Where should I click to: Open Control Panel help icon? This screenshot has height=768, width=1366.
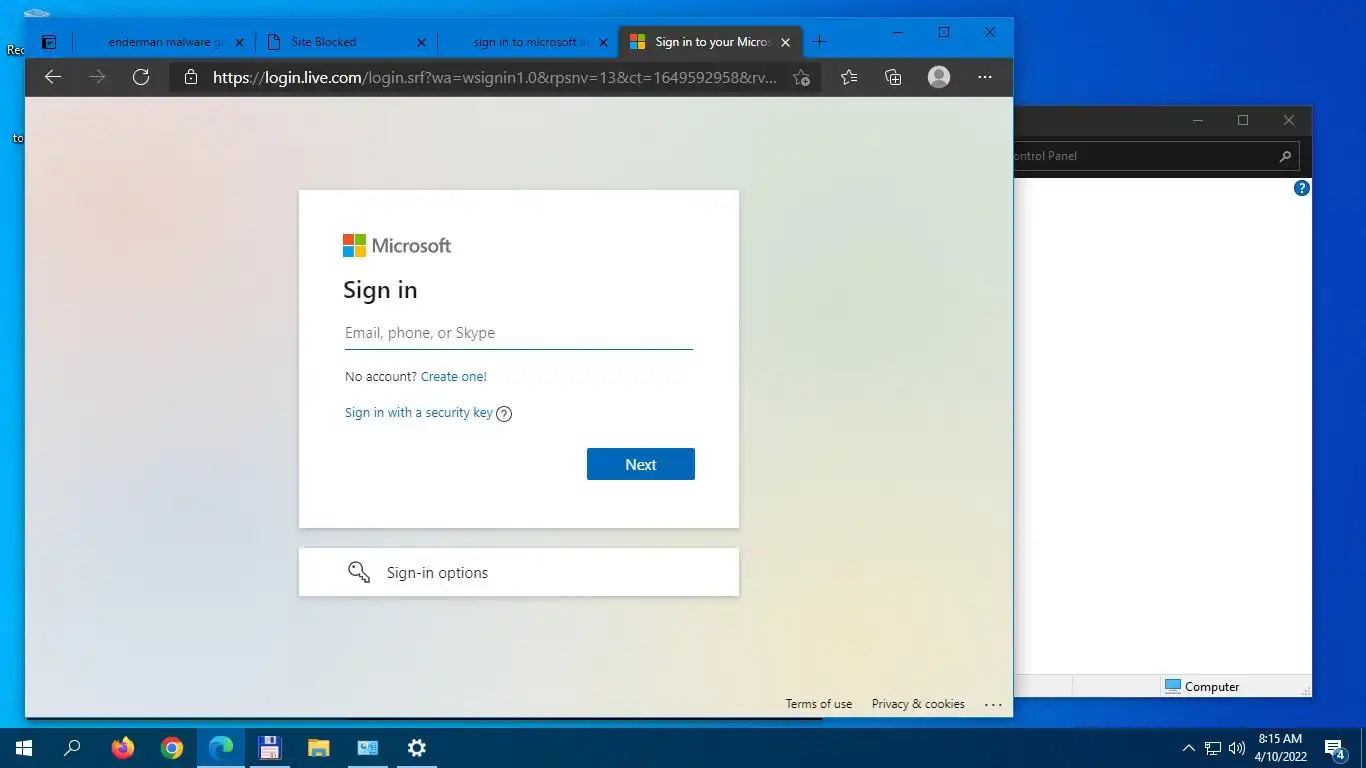point(1302,188)
